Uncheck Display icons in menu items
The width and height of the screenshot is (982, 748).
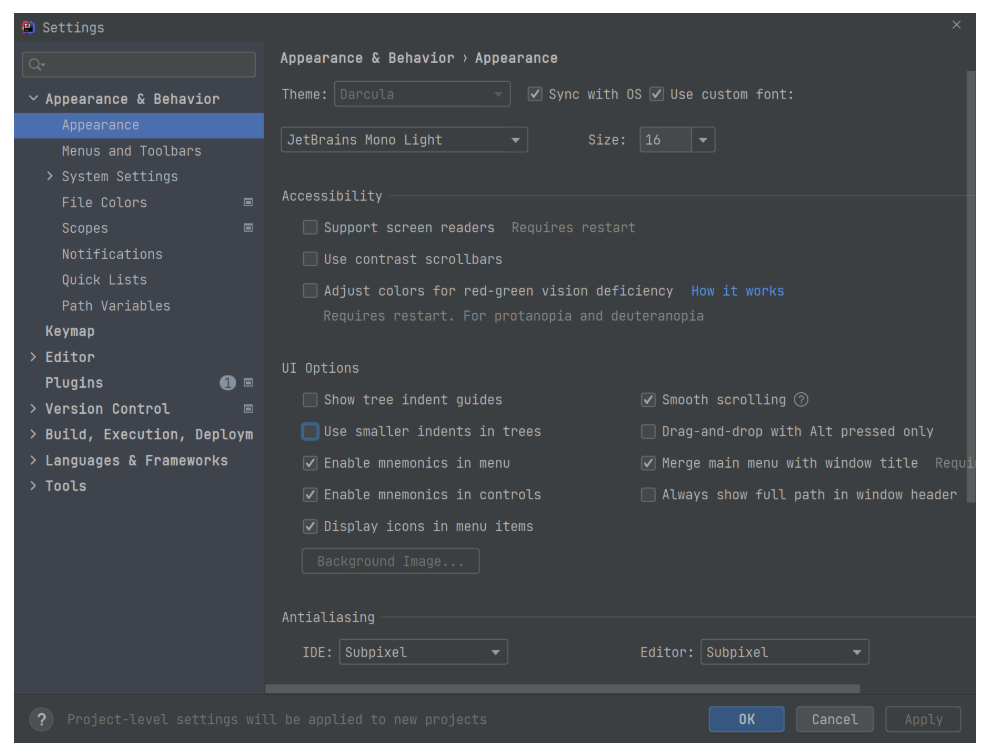point(310,526)
